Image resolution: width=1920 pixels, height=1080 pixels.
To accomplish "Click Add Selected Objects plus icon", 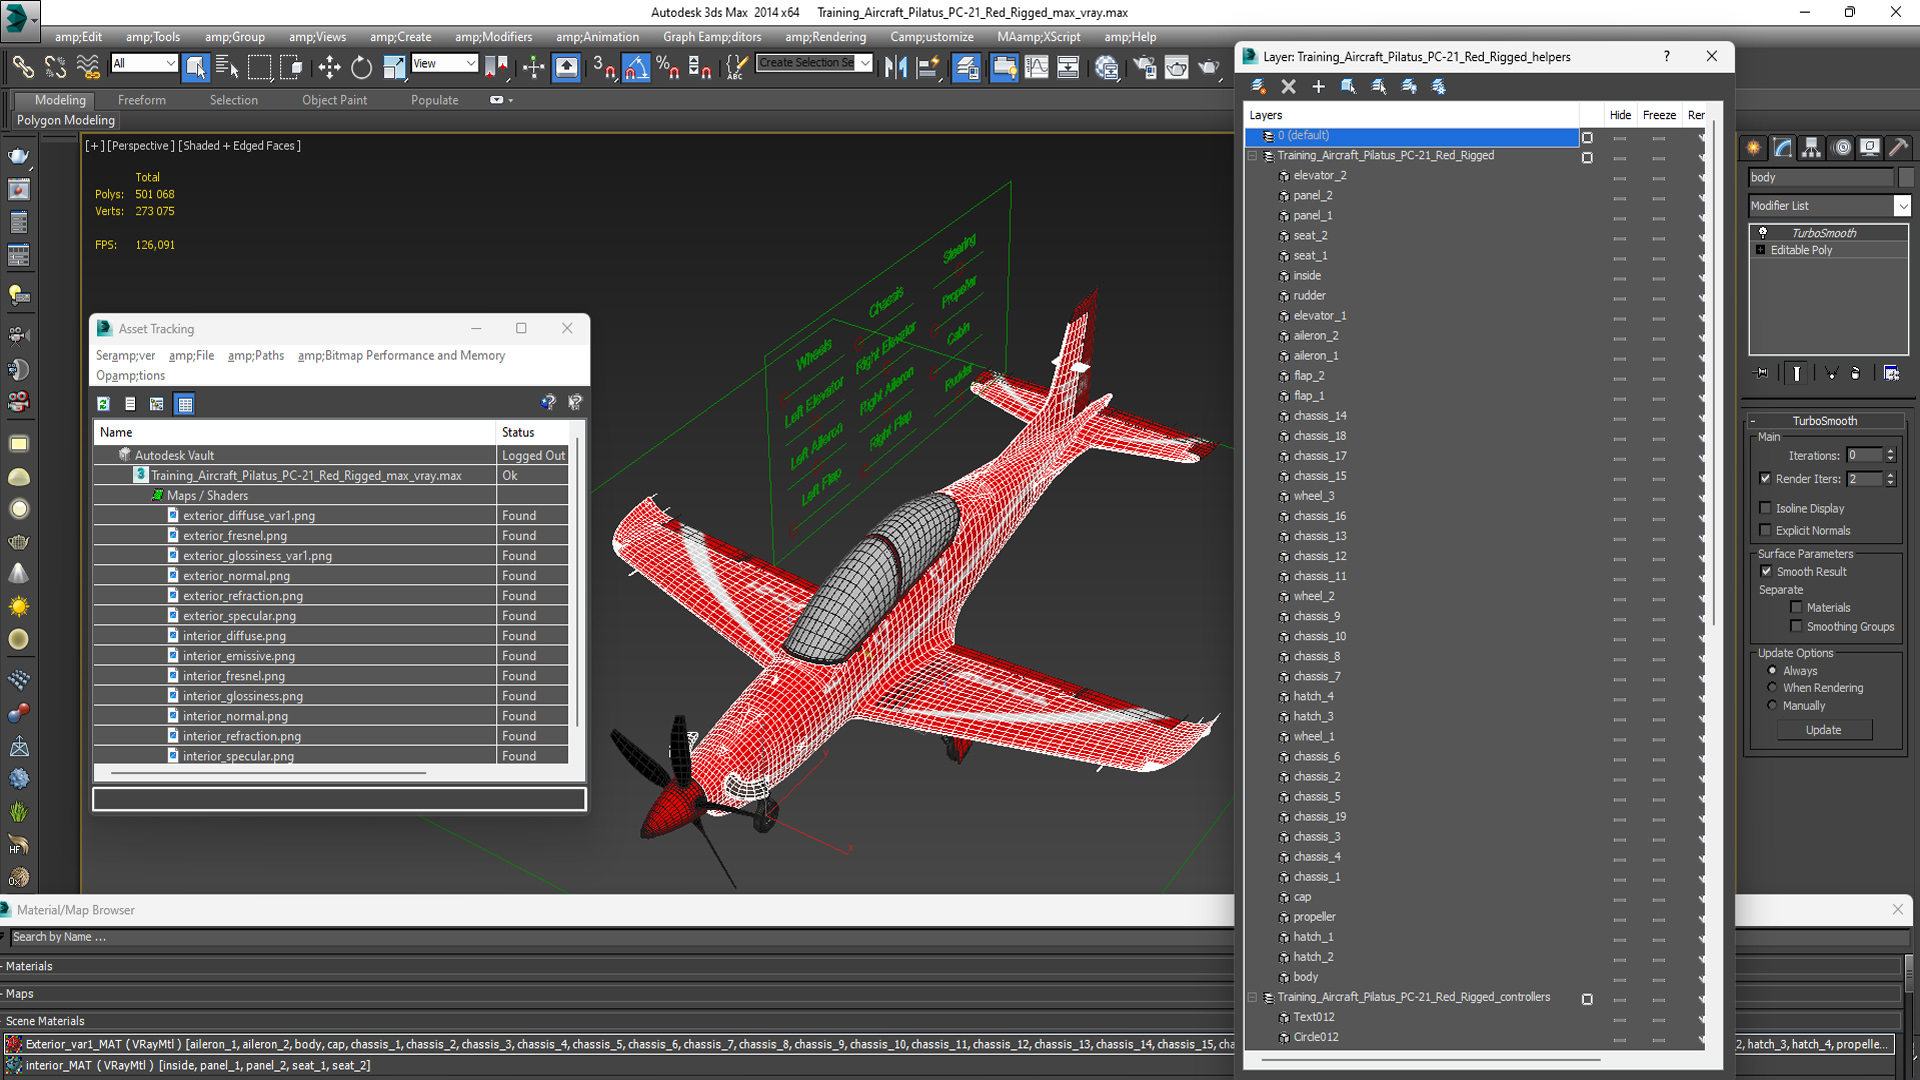I will 1318,87.
